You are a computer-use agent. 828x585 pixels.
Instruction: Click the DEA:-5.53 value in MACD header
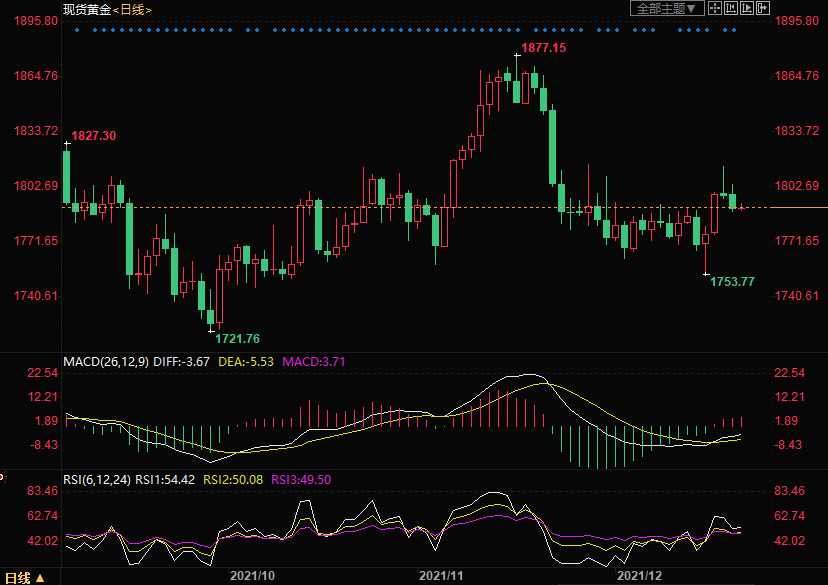click(247, 361)
